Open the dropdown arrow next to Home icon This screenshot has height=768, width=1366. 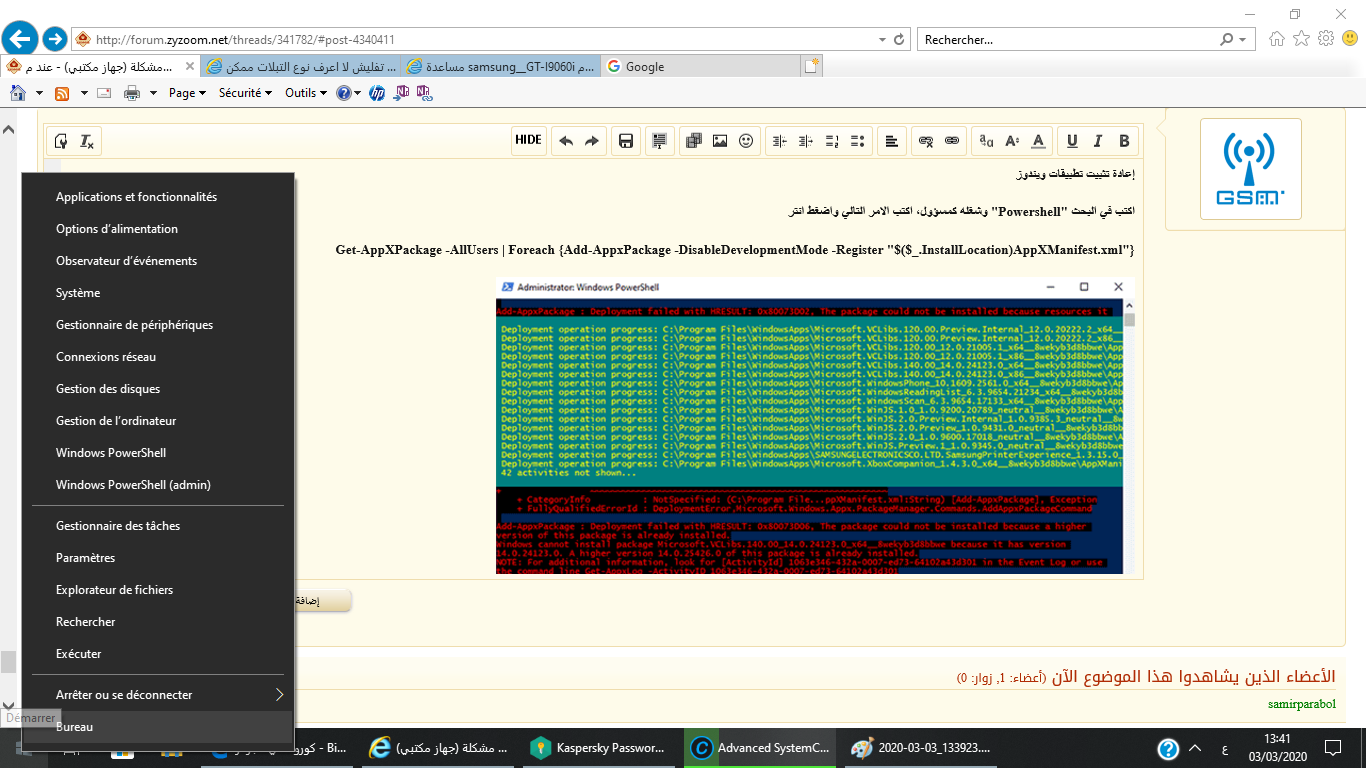point(39,93)
